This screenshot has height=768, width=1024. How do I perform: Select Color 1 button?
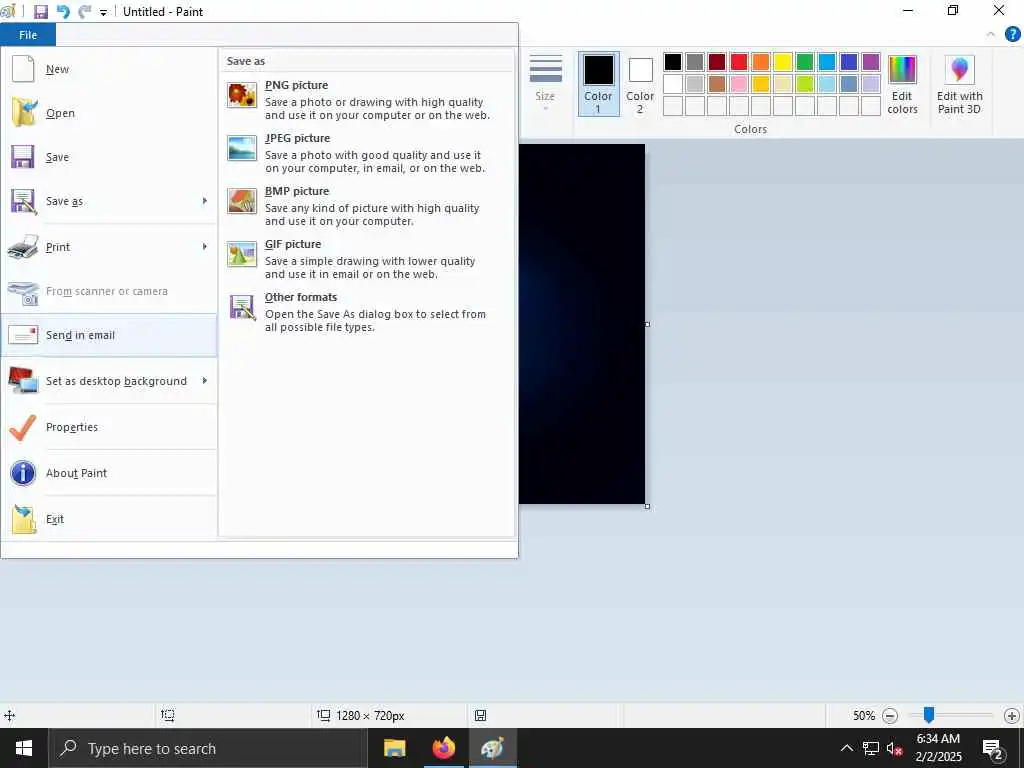point(598,84)
